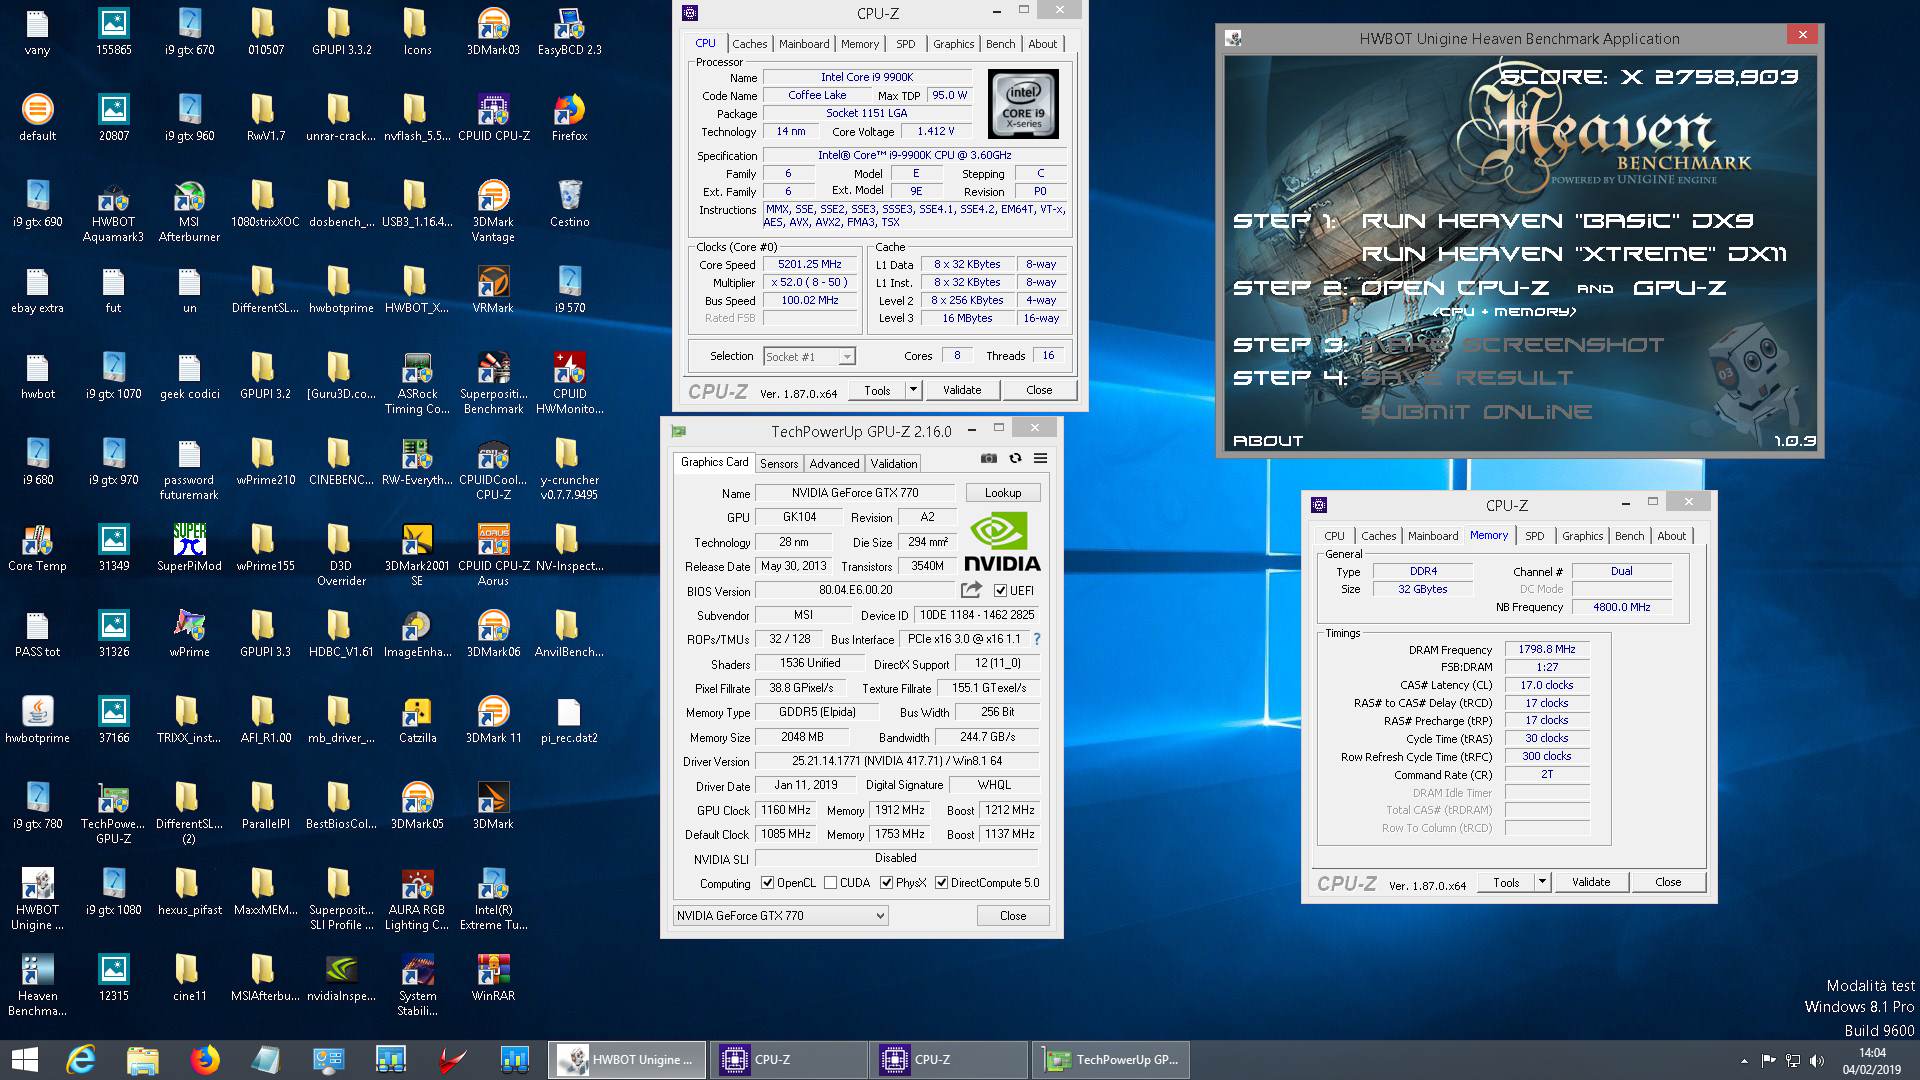Click the GPU-Z link in HWBOT Heaven
1920x1080 pixels.
1679,288
